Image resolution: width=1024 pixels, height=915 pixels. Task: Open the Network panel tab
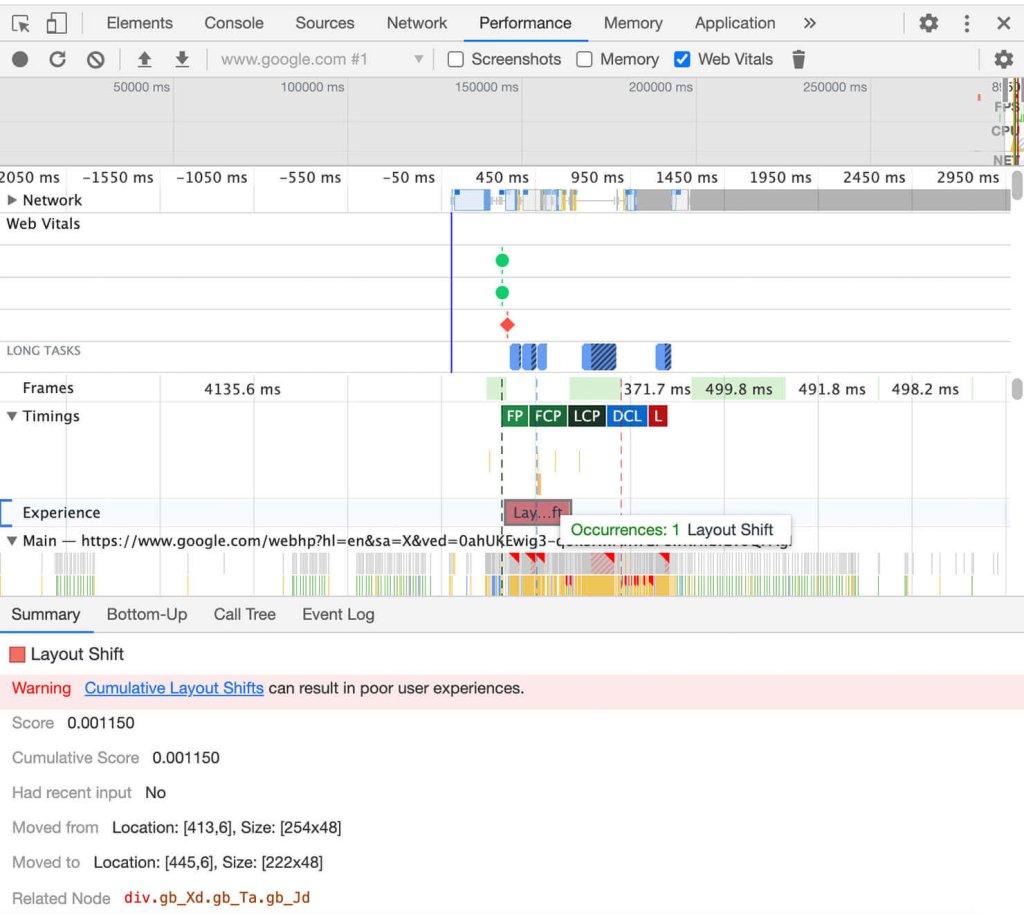[417, 24]
